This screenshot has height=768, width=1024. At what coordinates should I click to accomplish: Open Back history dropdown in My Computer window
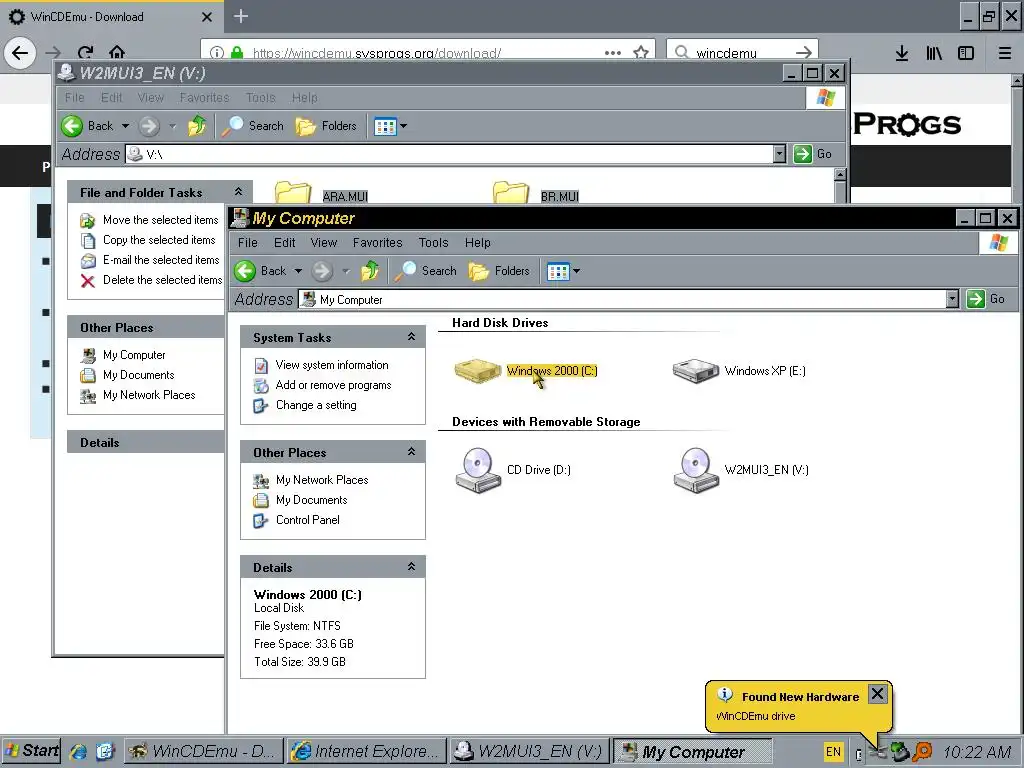click(x=298, y=270)
